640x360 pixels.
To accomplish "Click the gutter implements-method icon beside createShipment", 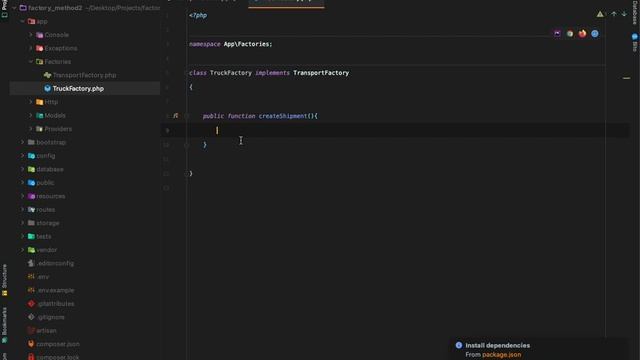I will (176, 116).
